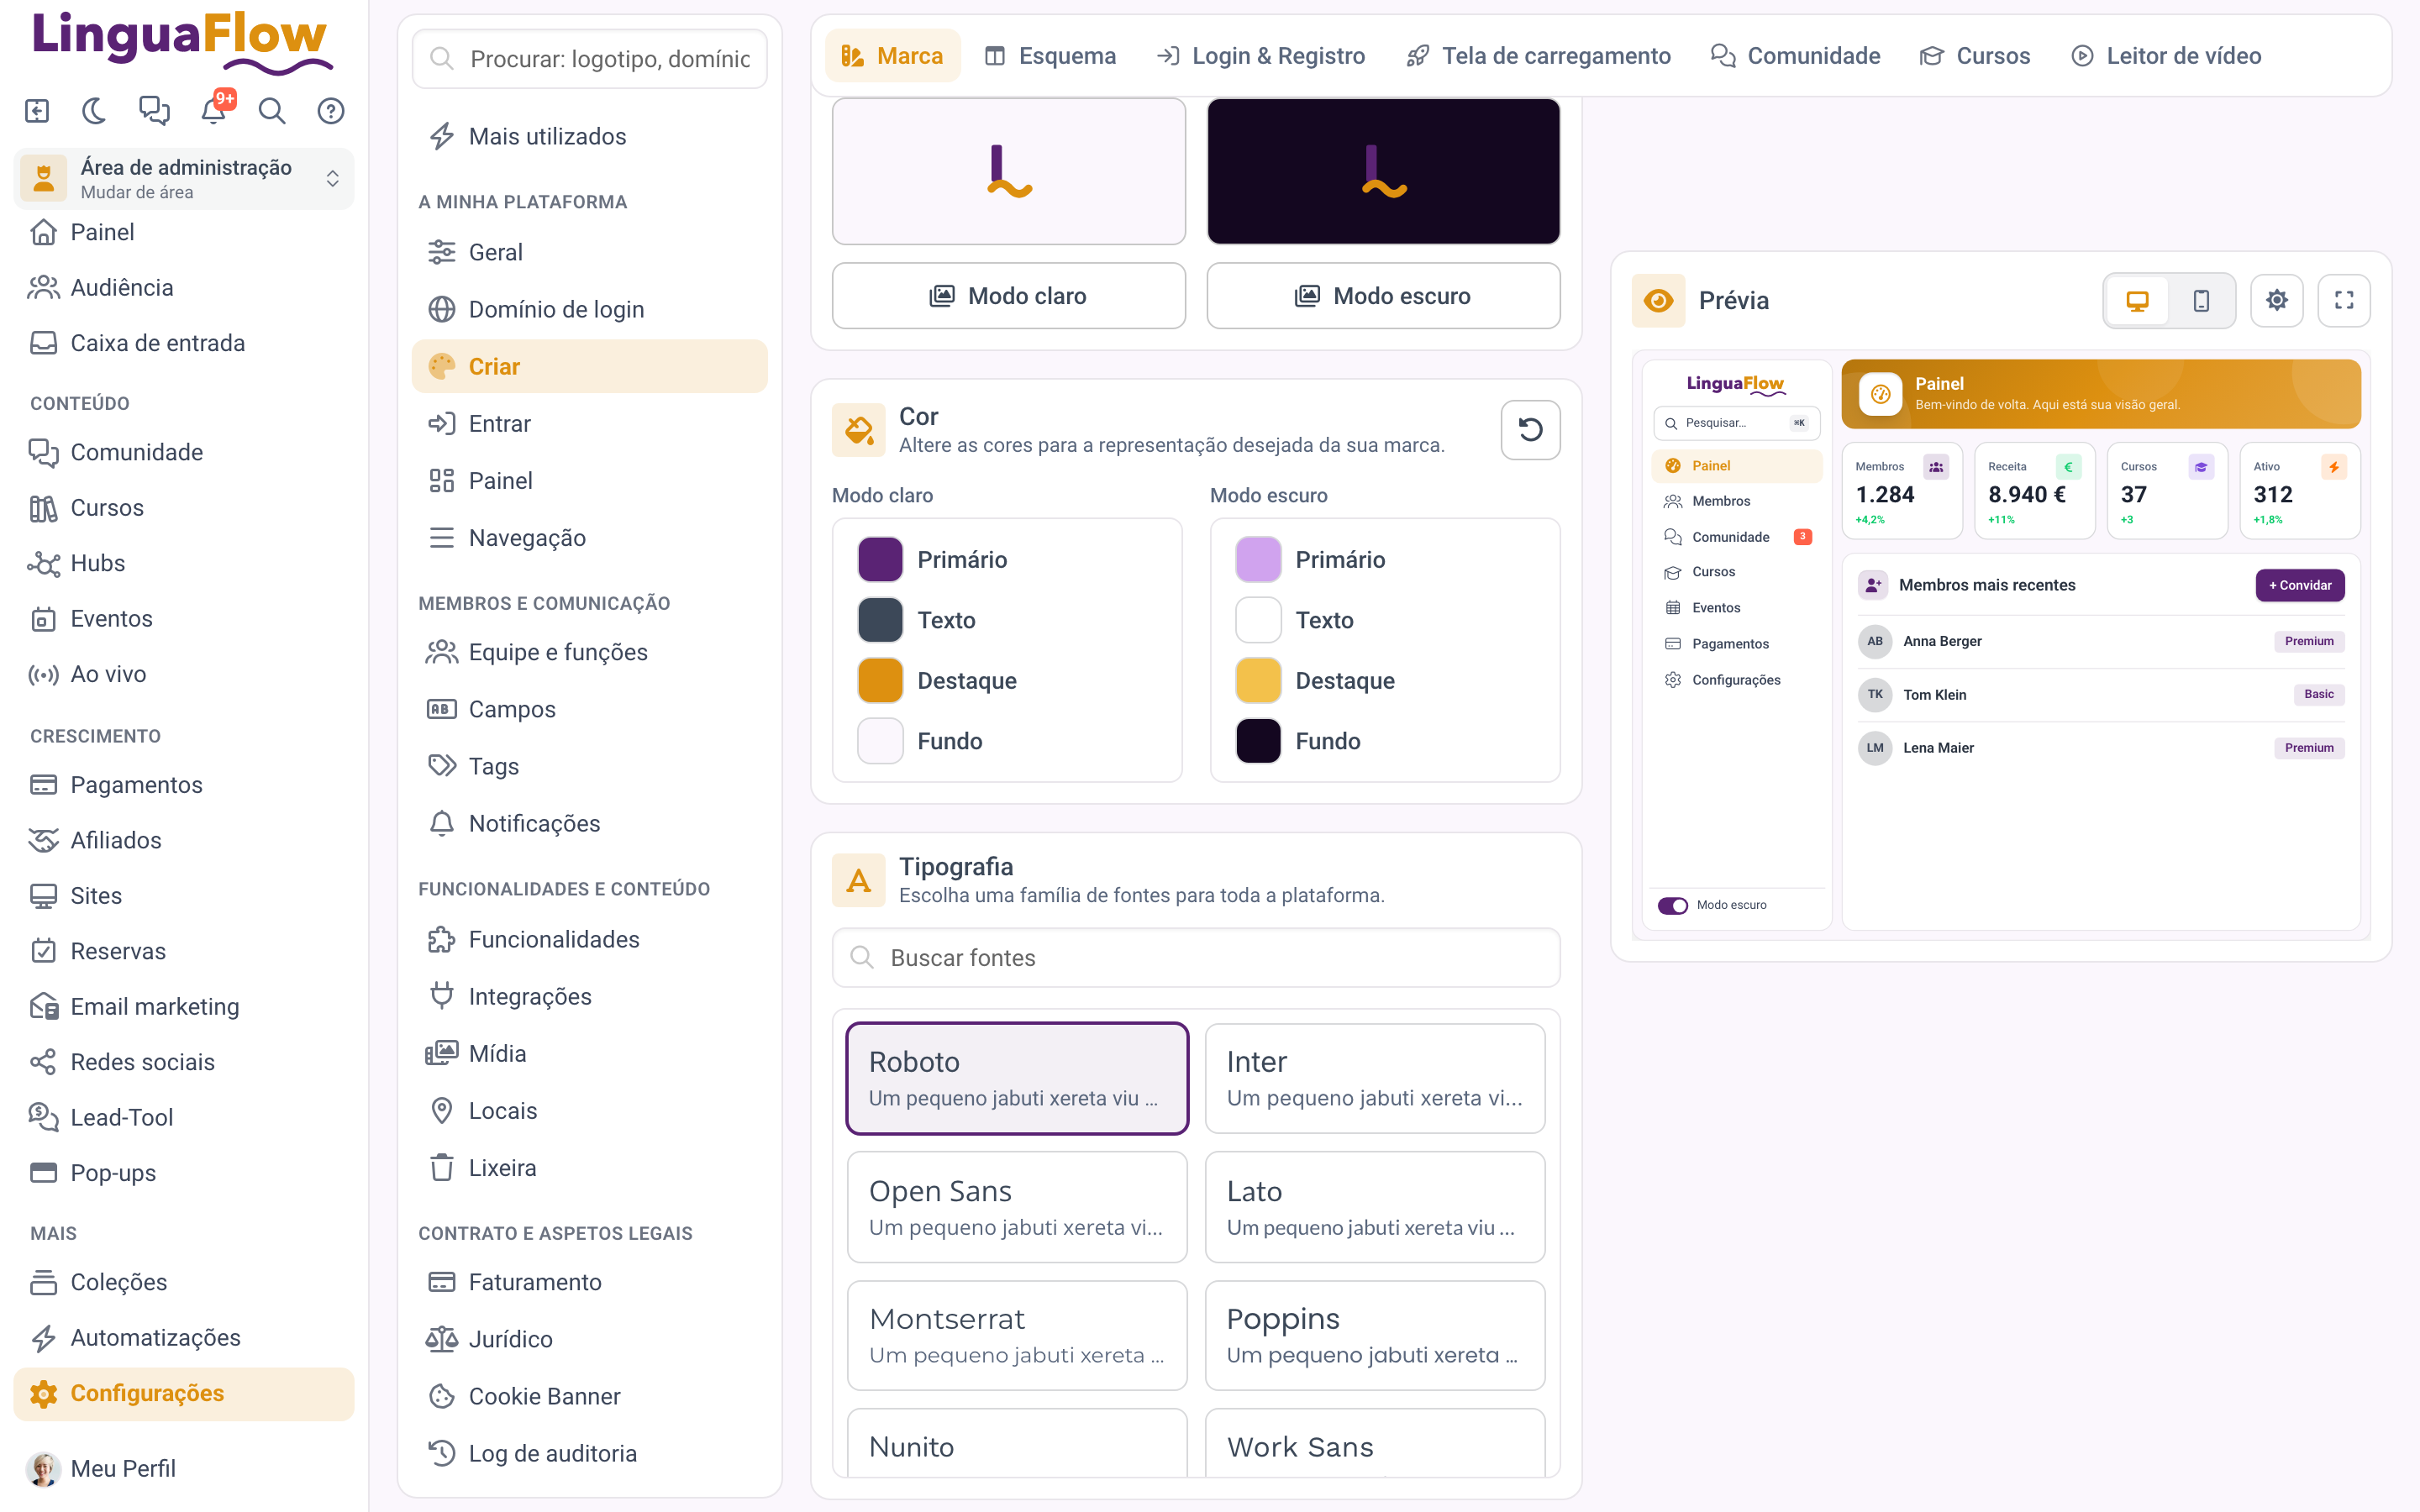Click the light mode logo thumbnail
The height and width of the screenshot is (1512, 2420).
1008,171
